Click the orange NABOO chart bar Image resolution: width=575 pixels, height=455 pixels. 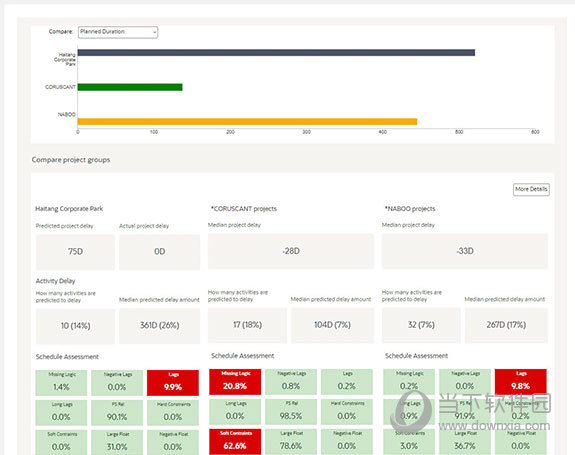247,122
